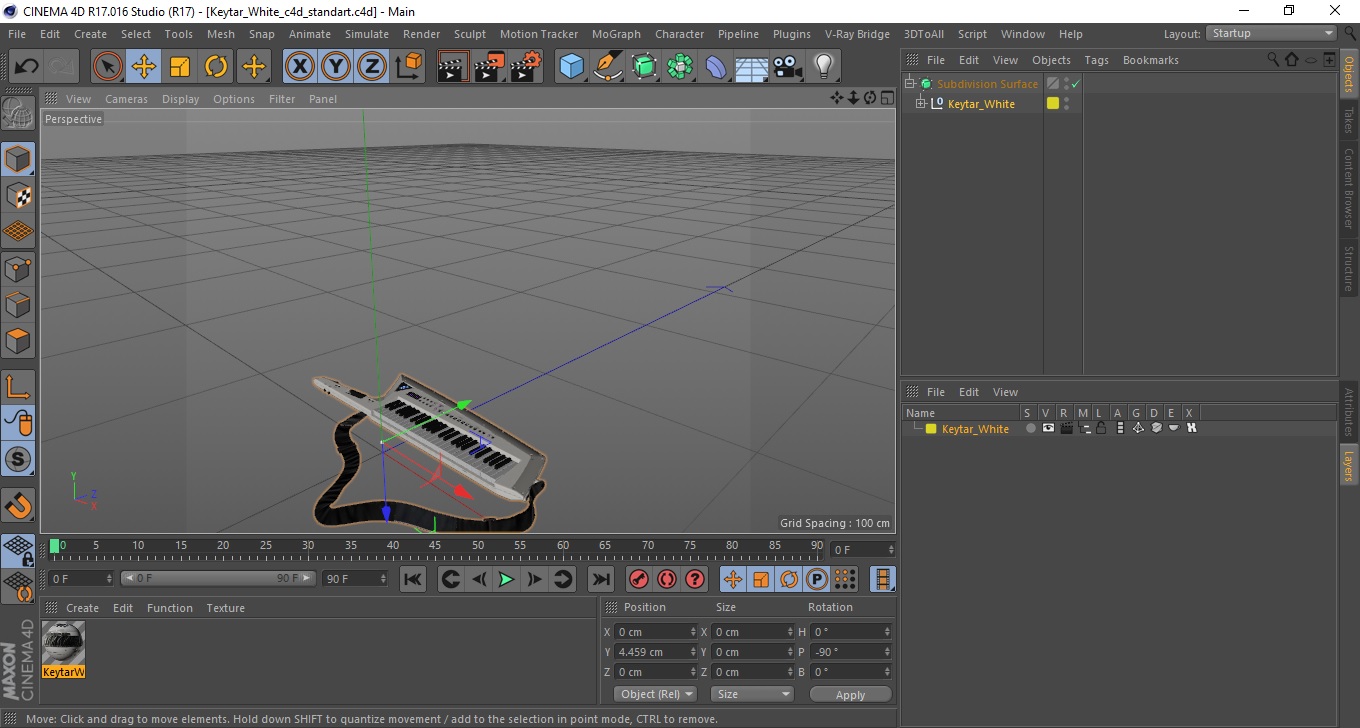This screenshot has width=1360, height=728.
Task: Click Make Editable icon in left toolbar
Action: coord(18,114)
